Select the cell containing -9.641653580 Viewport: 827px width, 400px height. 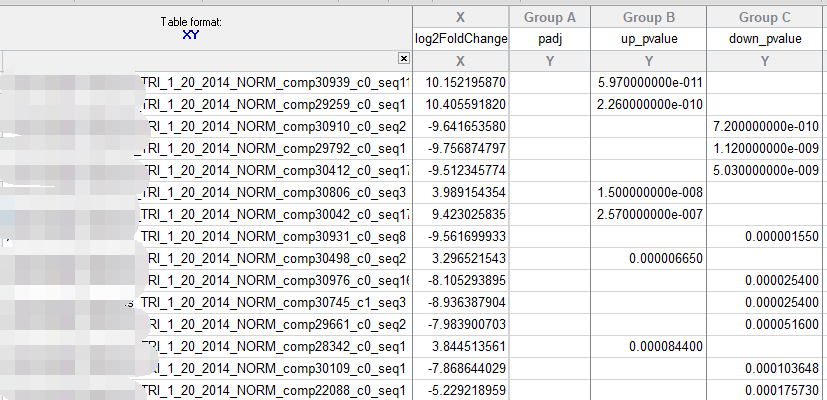460,126
